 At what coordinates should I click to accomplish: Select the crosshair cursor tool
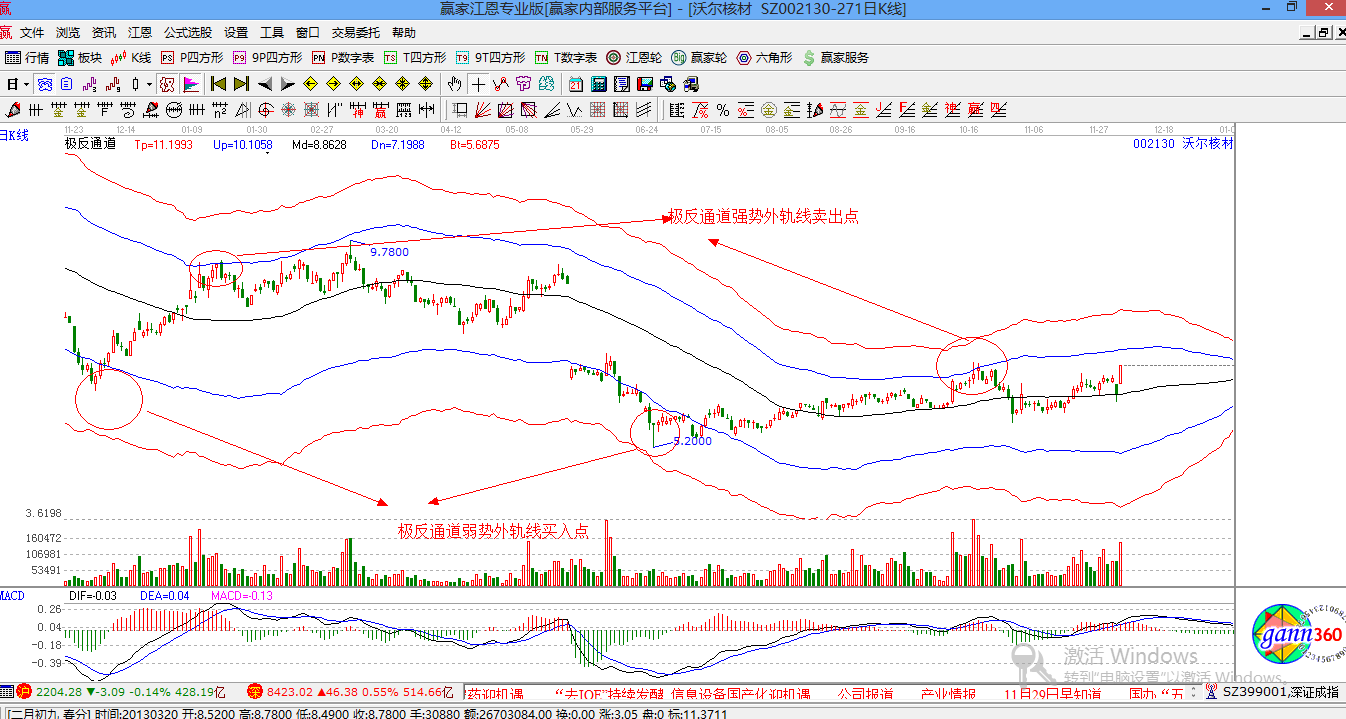[x=479, y=84]
